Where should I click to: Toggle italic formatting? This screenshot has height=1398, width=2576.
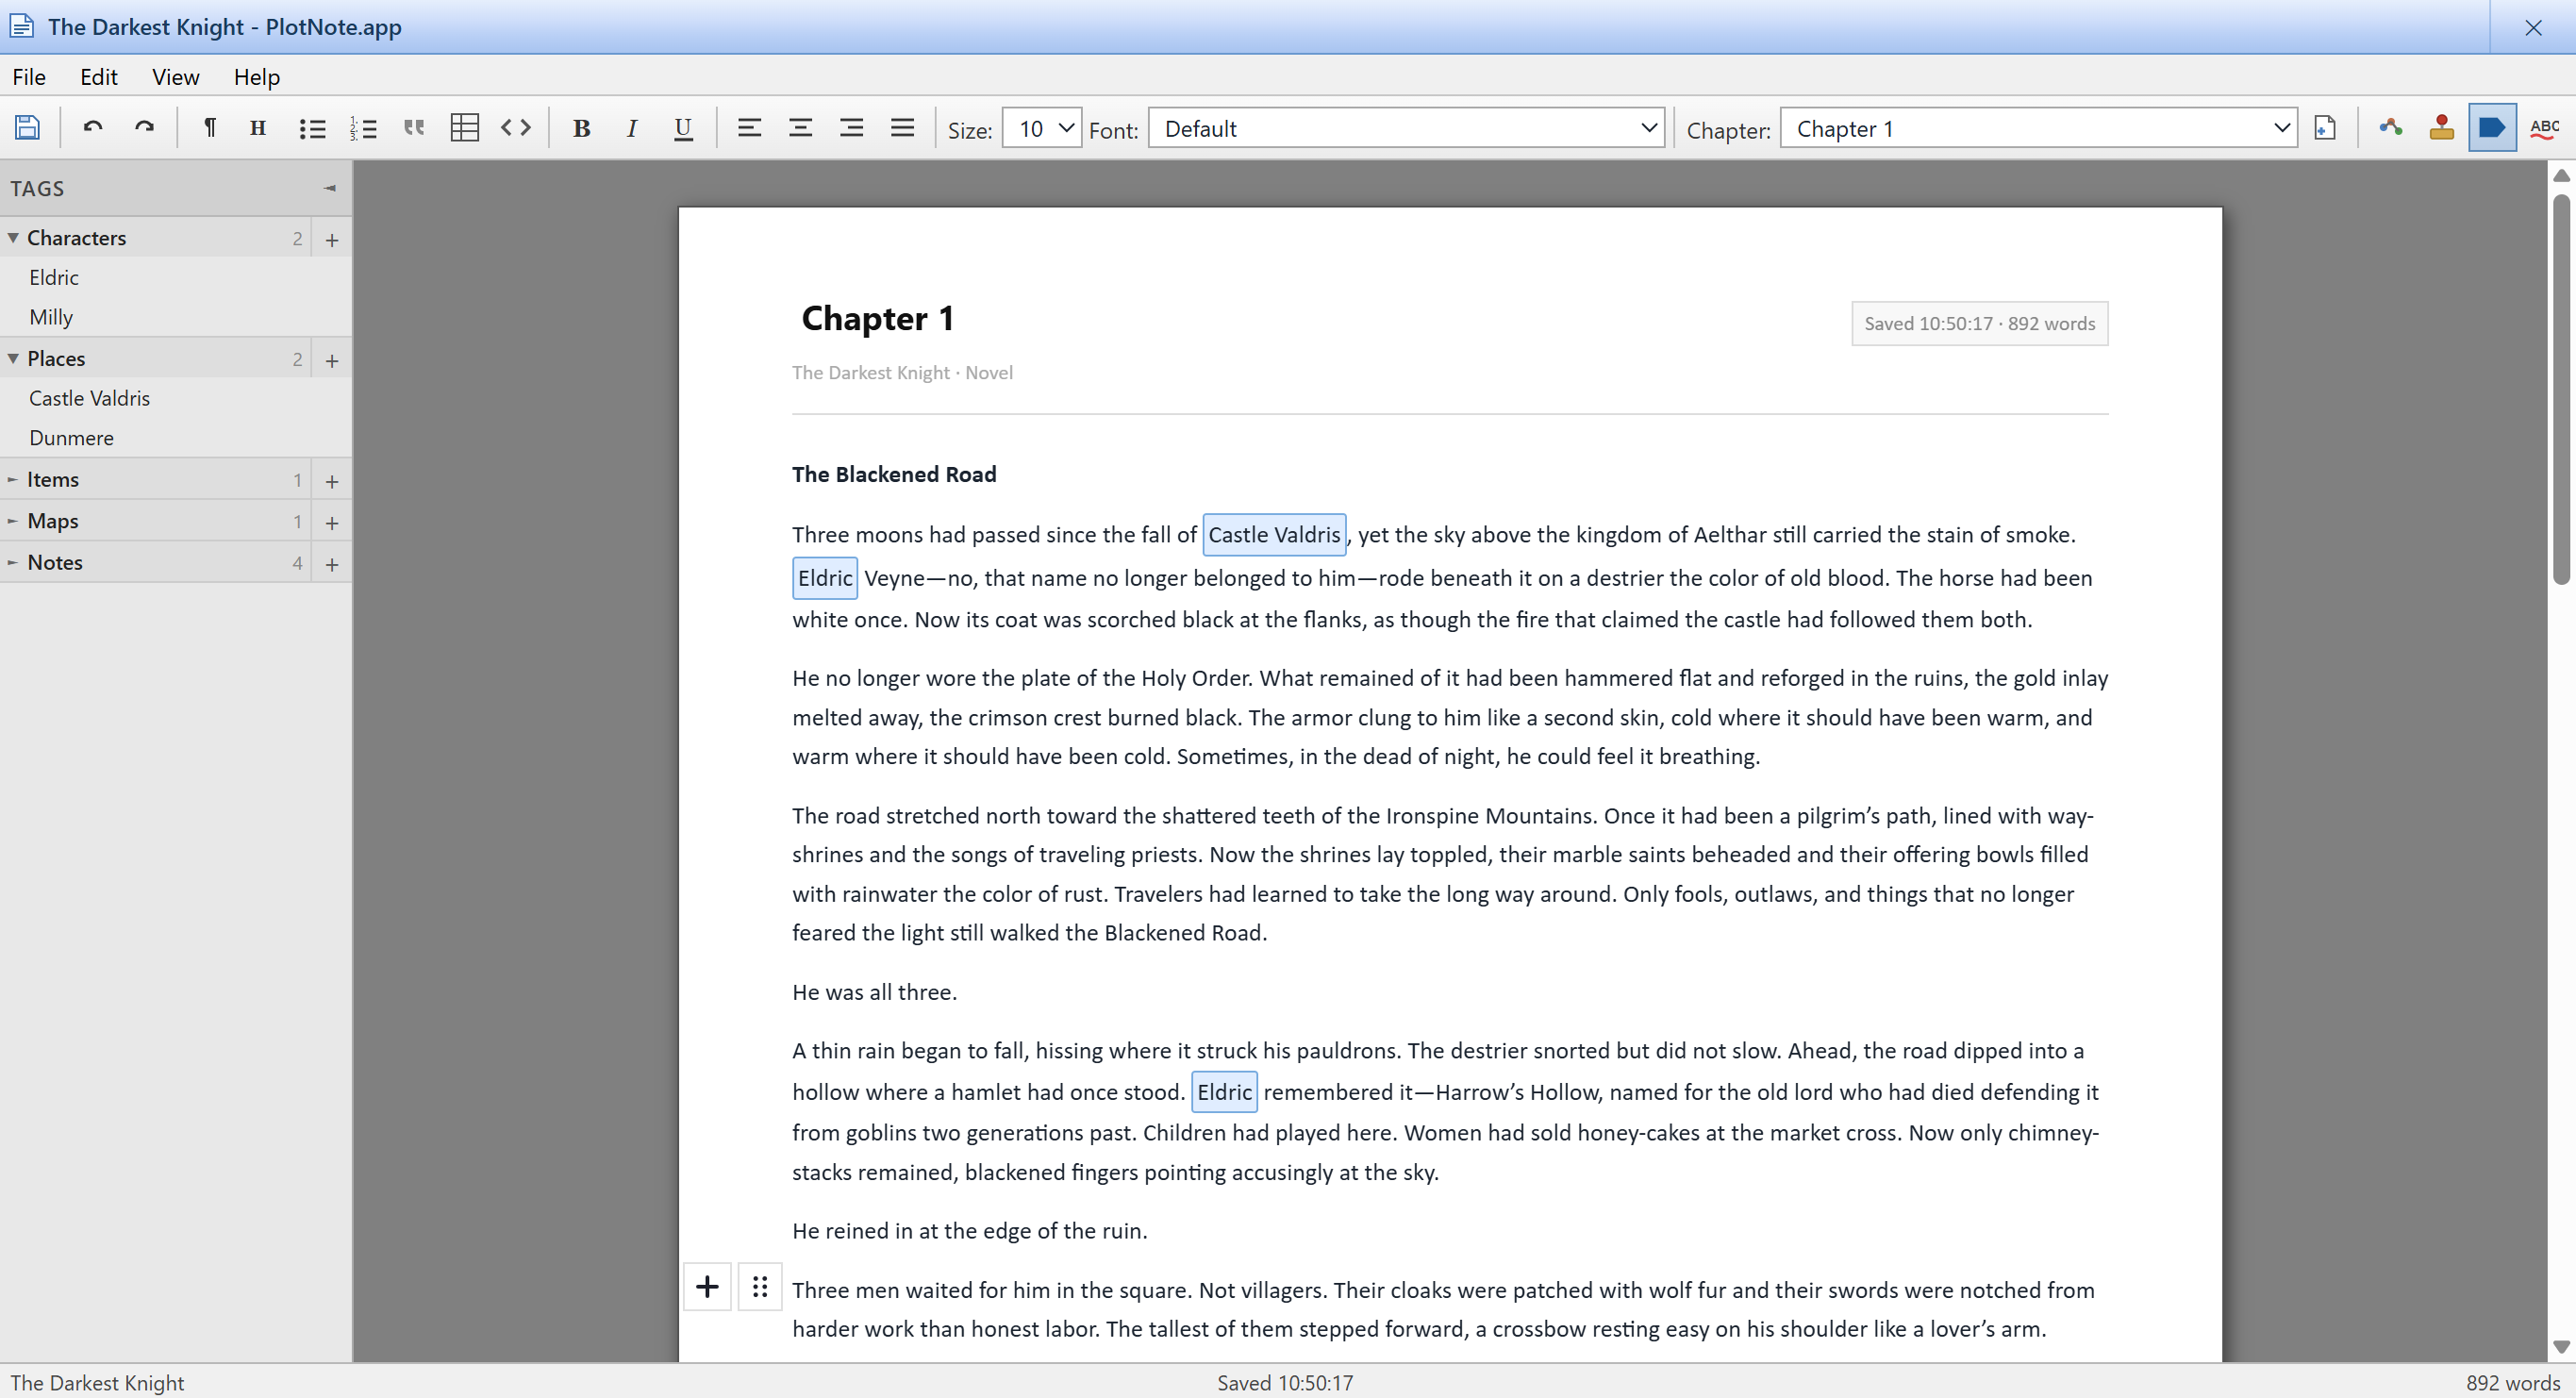pos(632,128)
